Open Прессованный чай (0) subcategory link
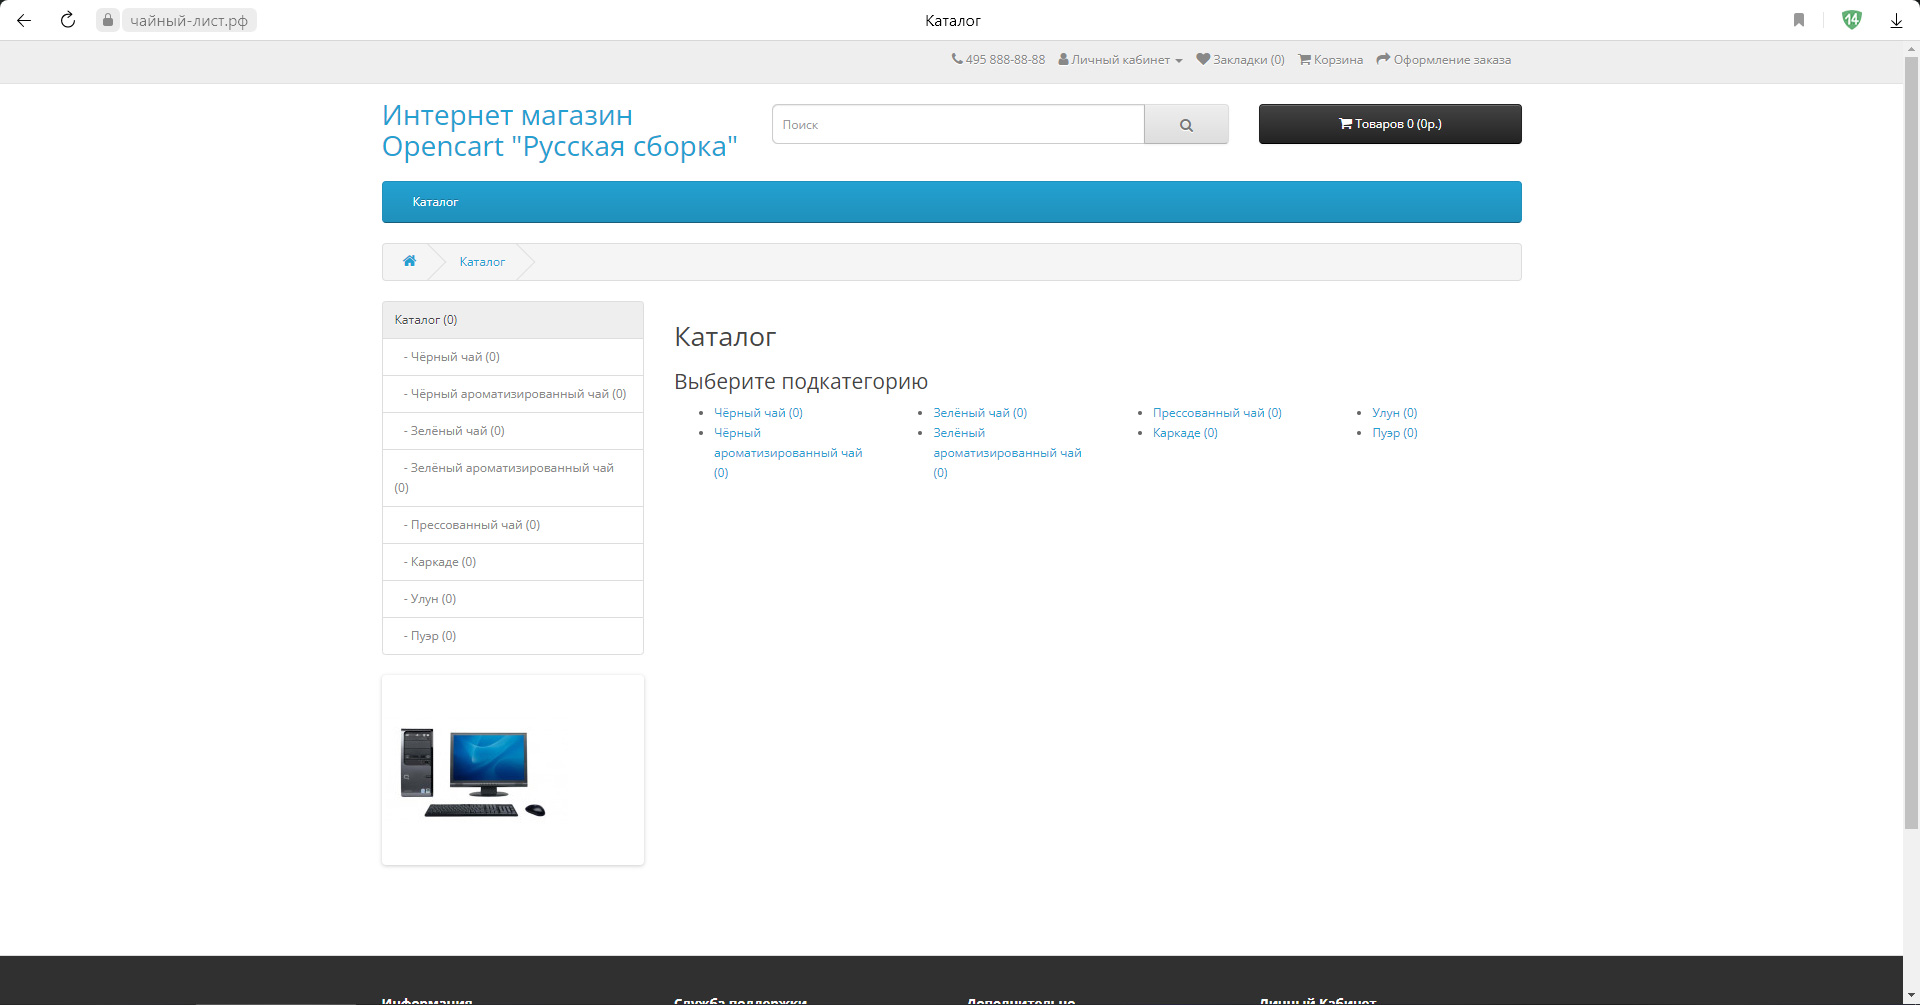The height and width of the screenshot is (1005, 1920). pos(1216,413)
